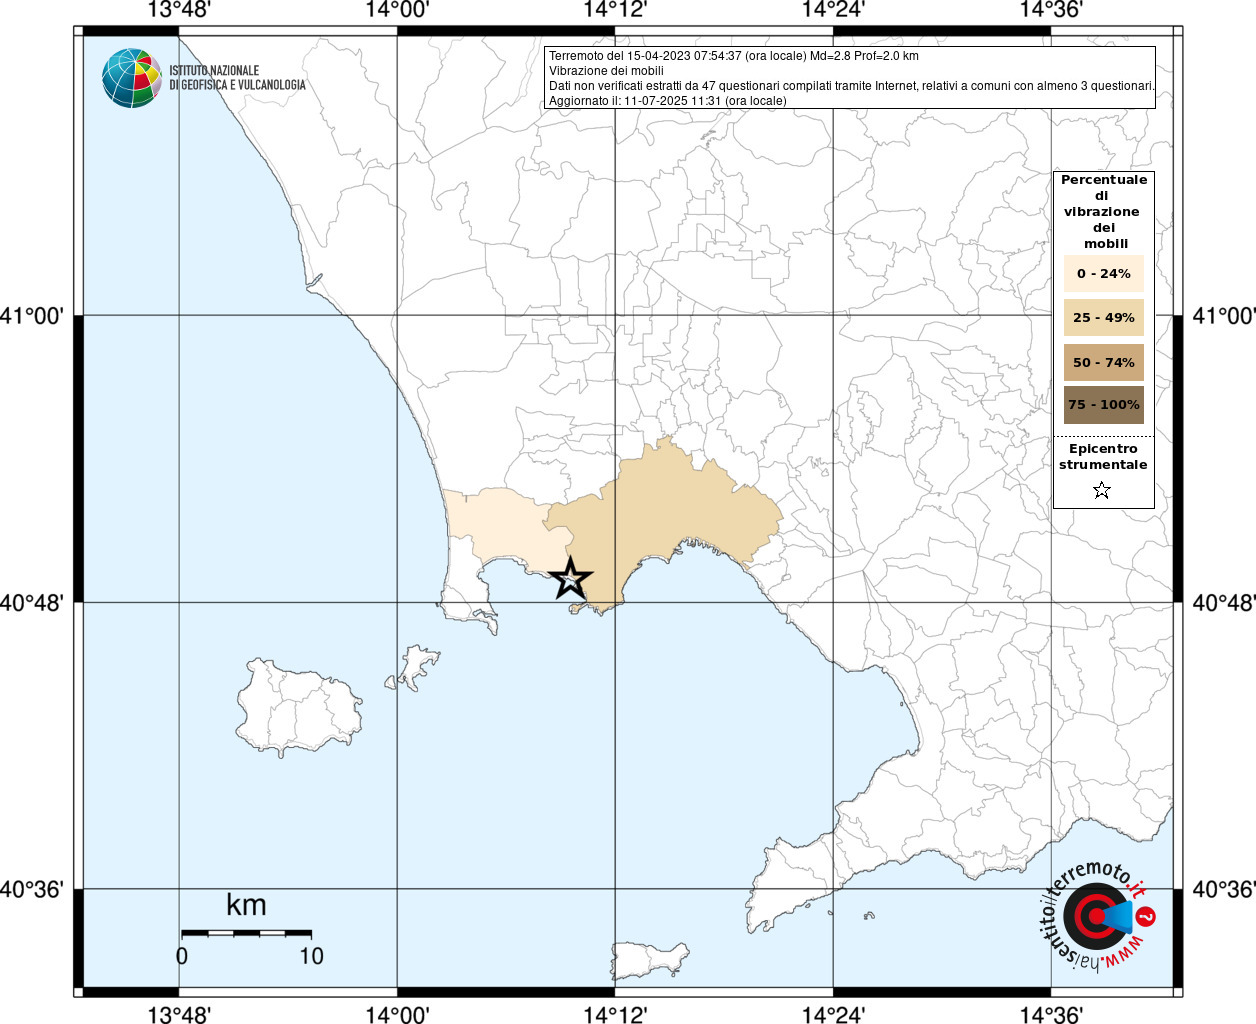Click the top 14°00' longitude label
The height and width of the screenshot is (1024, 1256).
pyautogui.click(x=397, y=10)
